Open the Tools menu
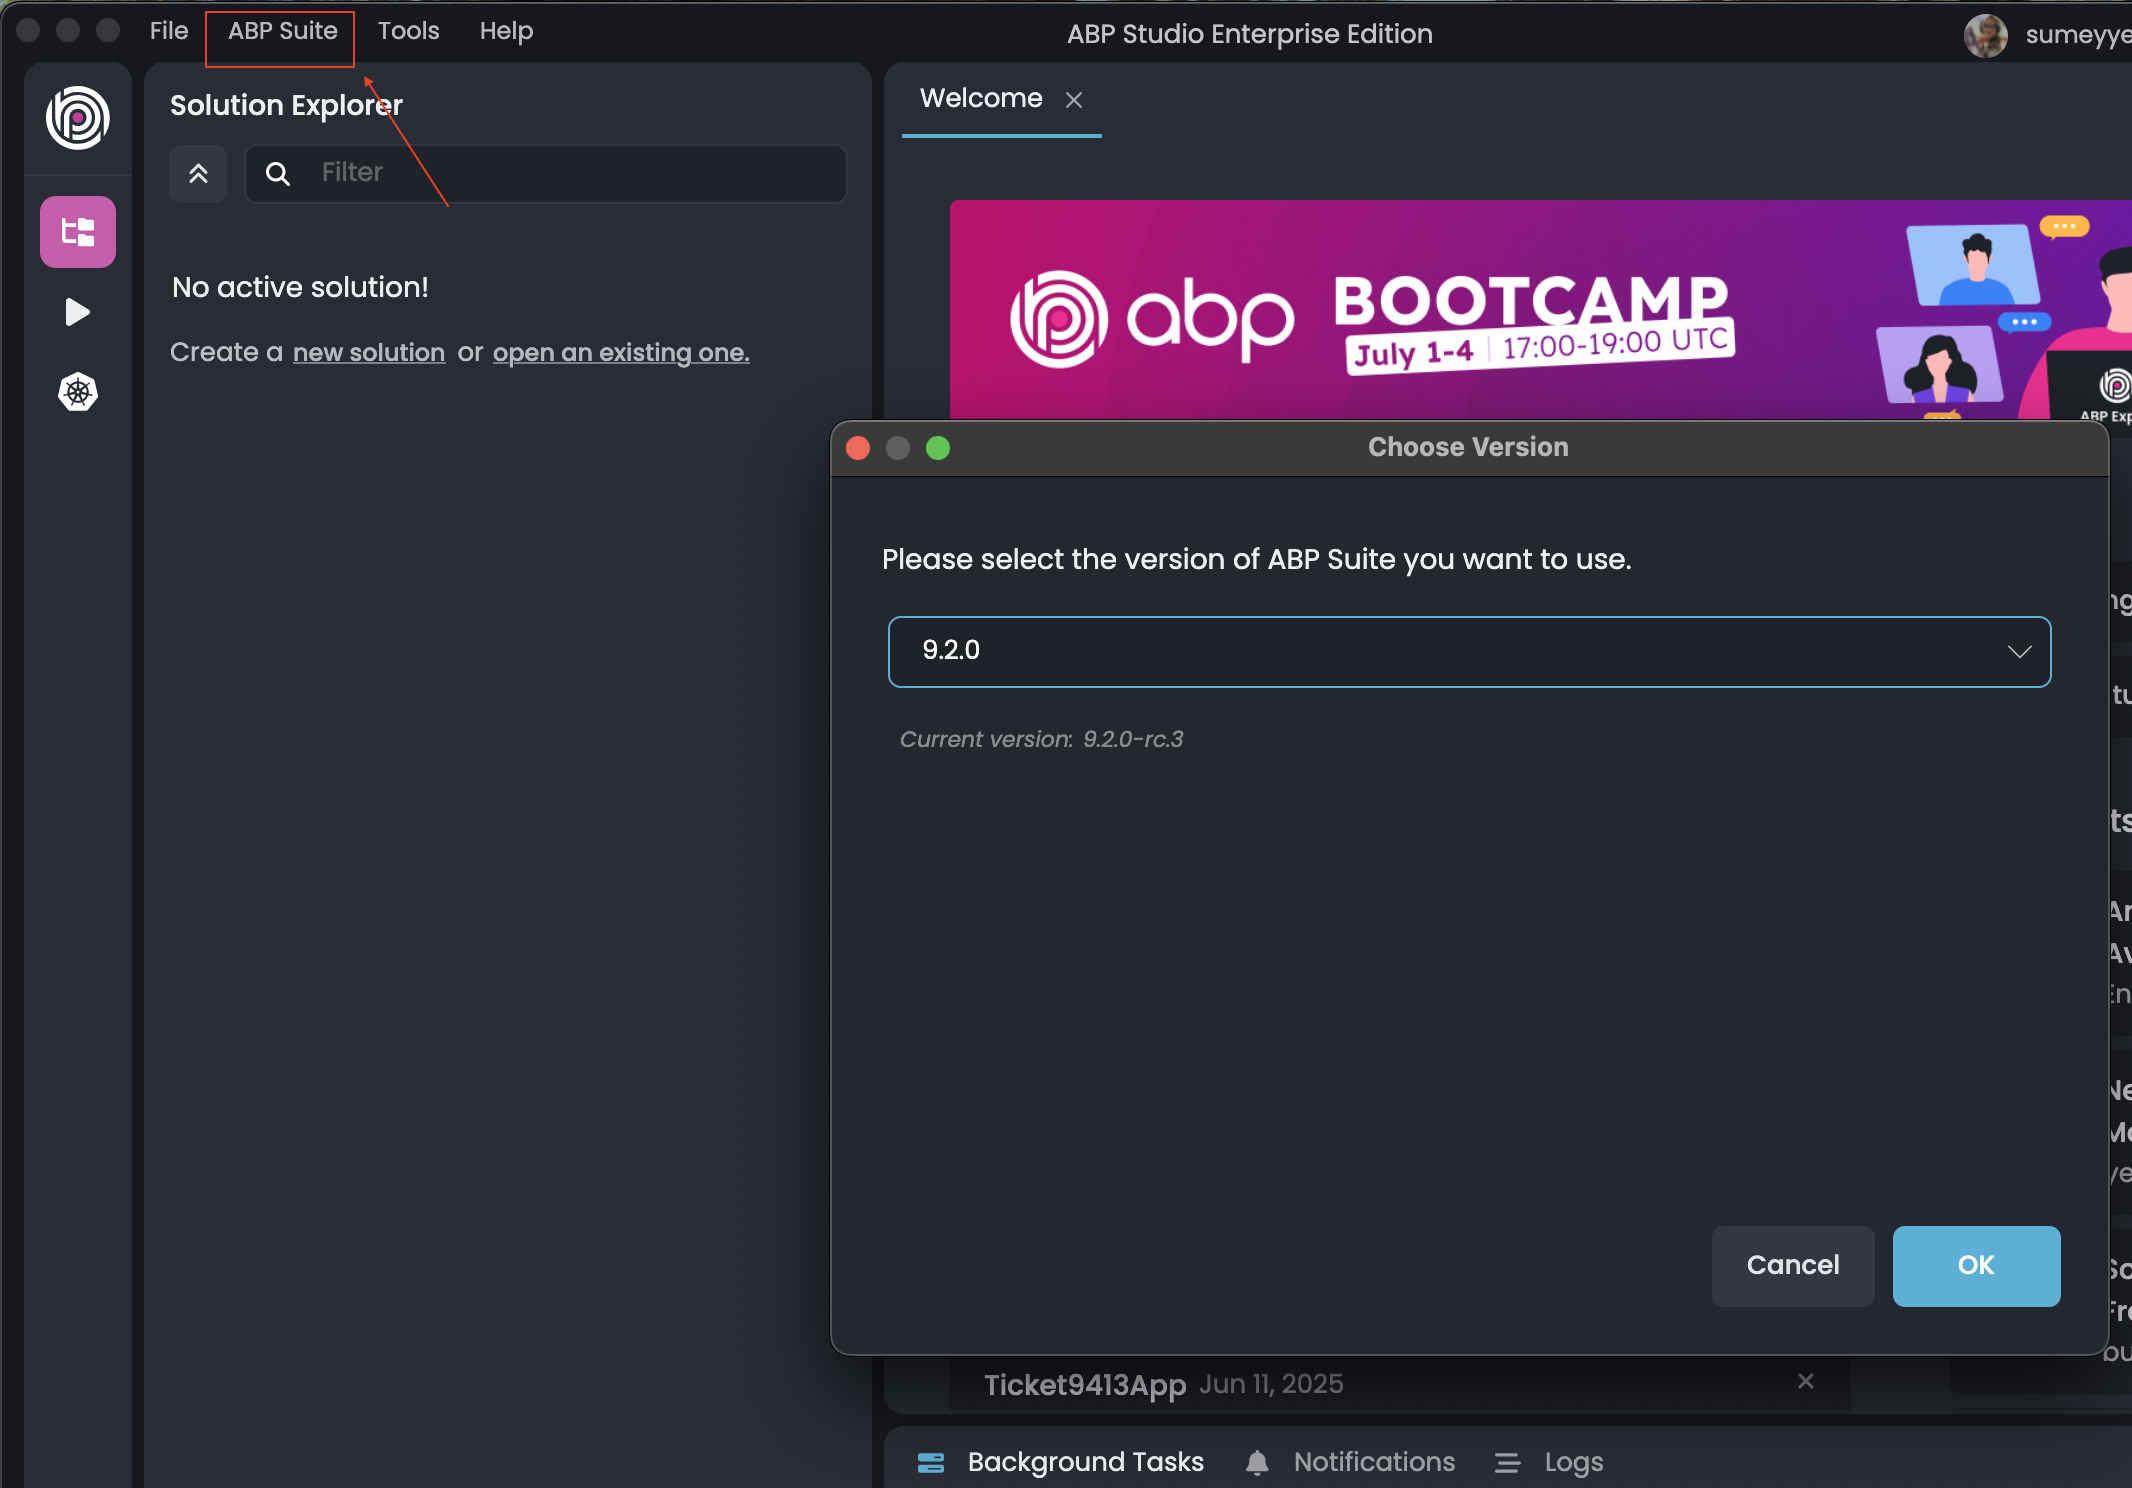 (408, 32)
